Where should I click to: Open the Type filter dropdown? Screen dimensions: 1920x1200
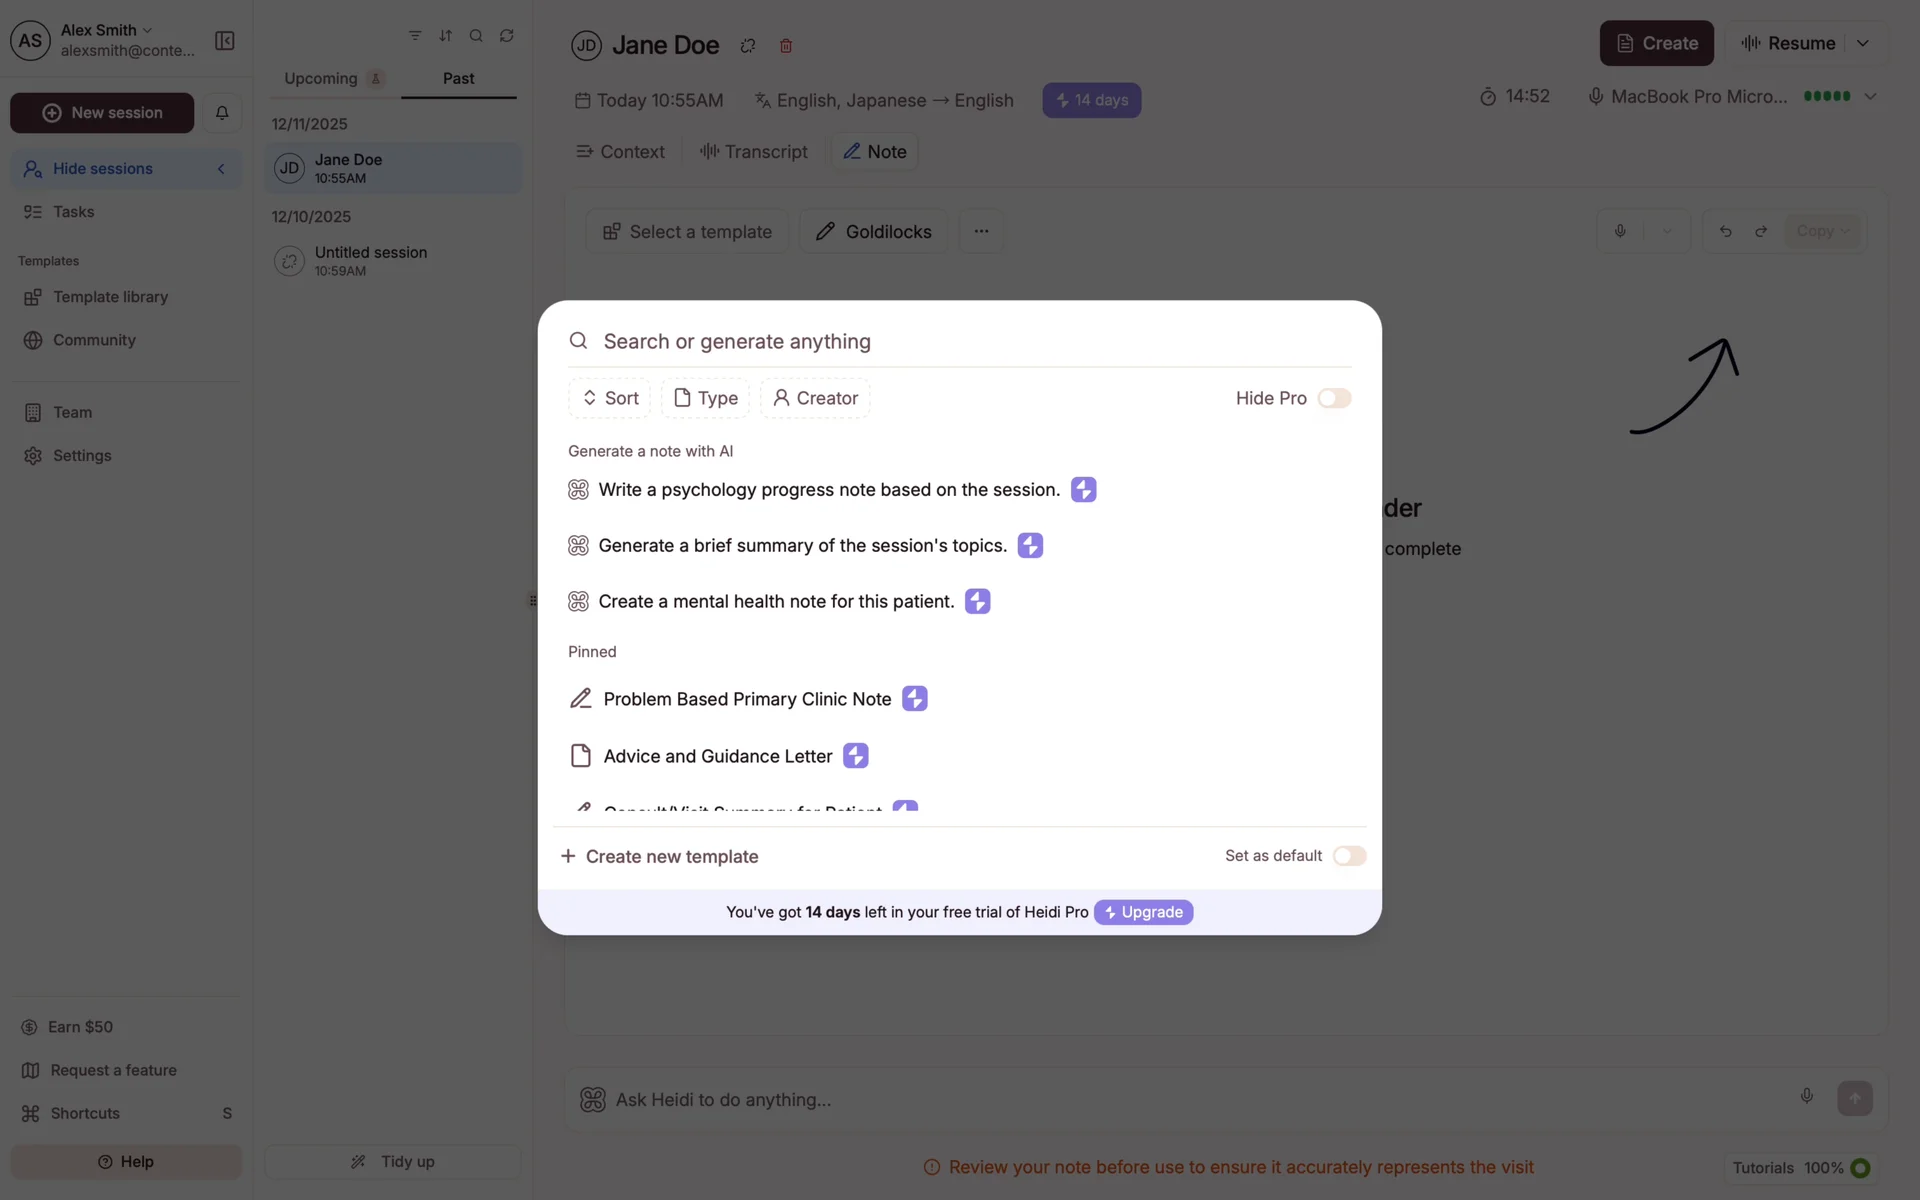point(706,398)
